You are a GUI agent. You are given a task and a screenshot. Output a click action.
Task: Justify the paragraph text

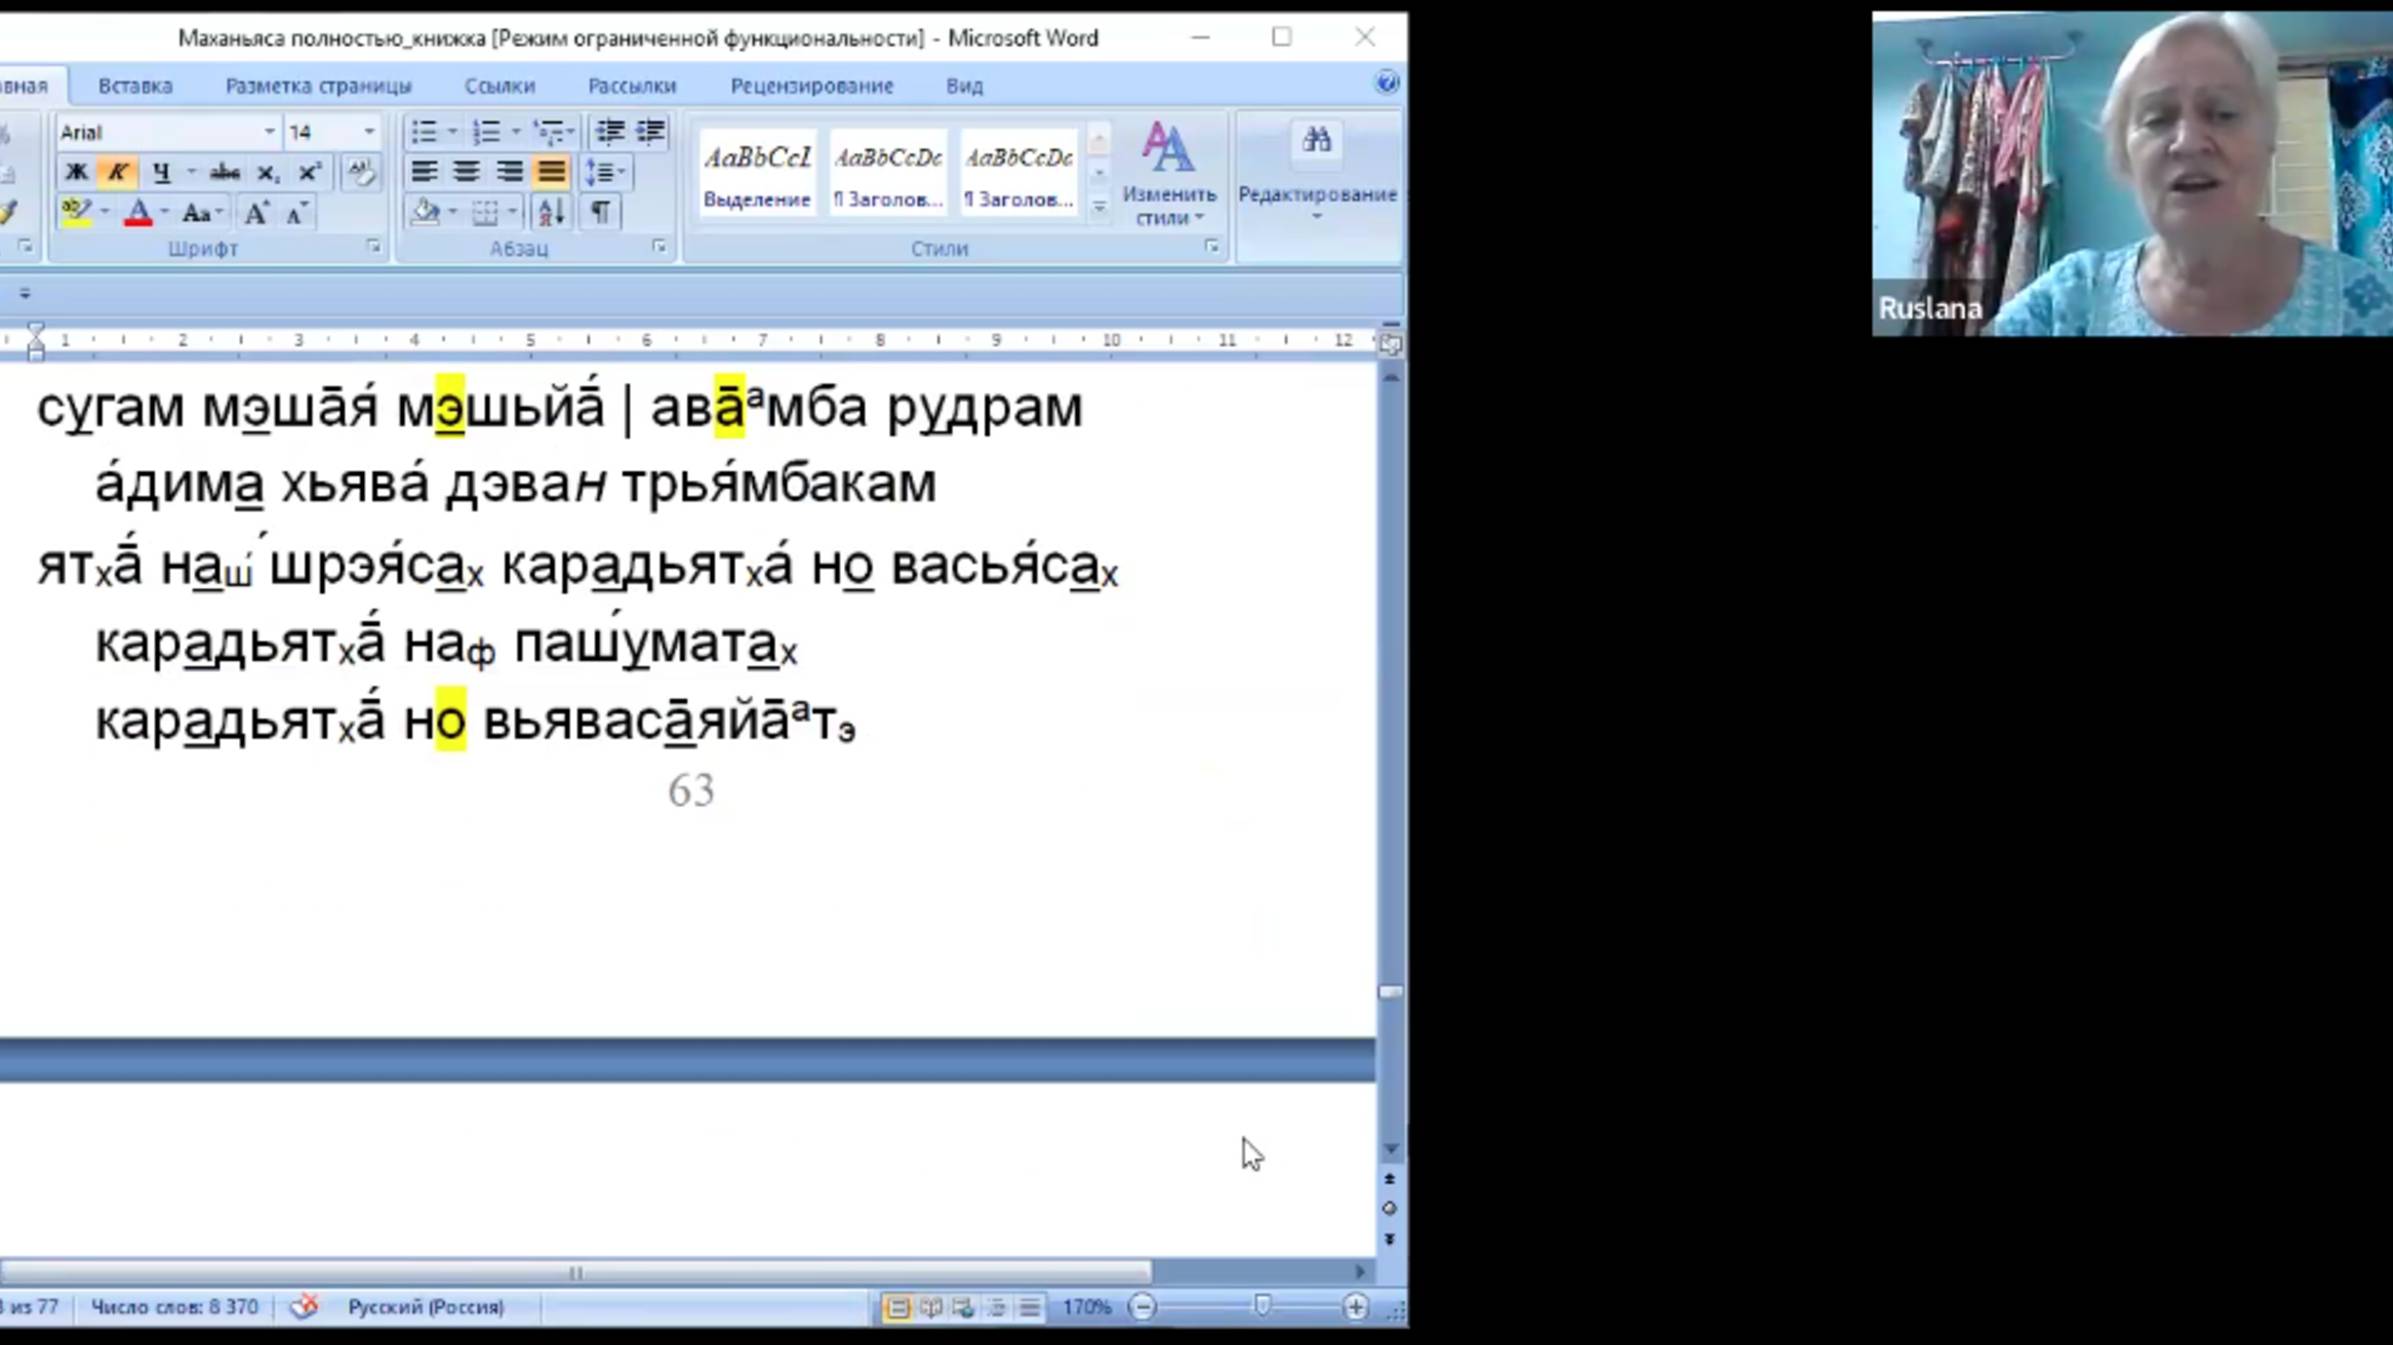pos(551,172)
